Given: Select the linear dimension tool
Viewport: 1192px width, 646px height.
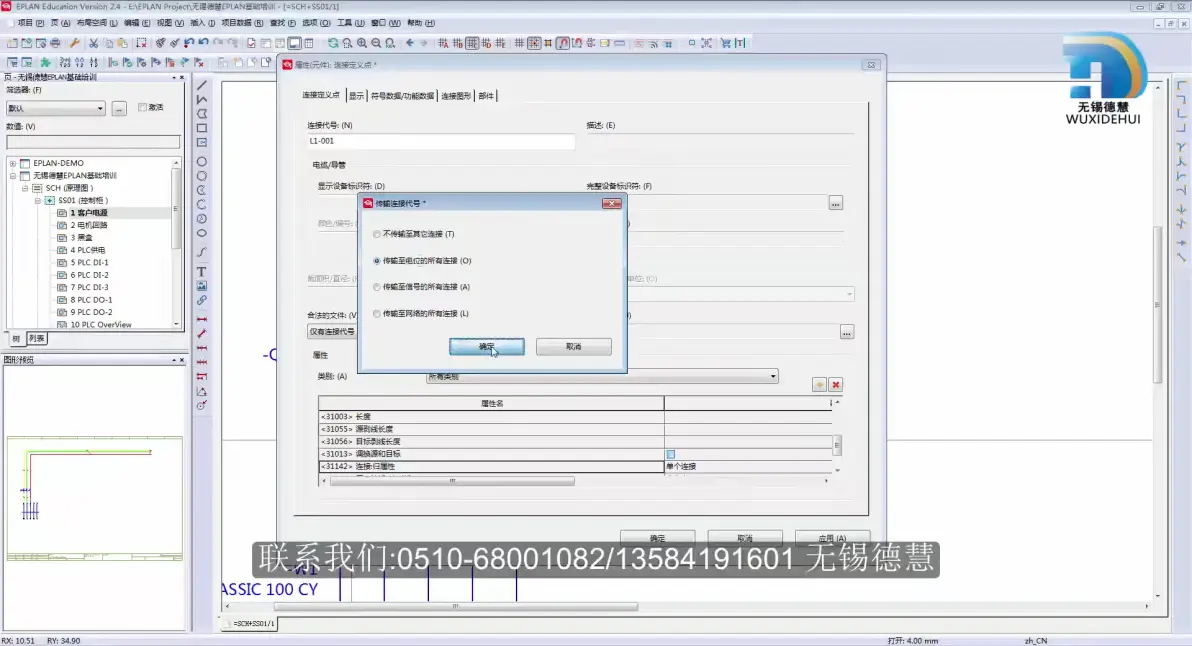Looking at the screenshot, I should 201,319.
